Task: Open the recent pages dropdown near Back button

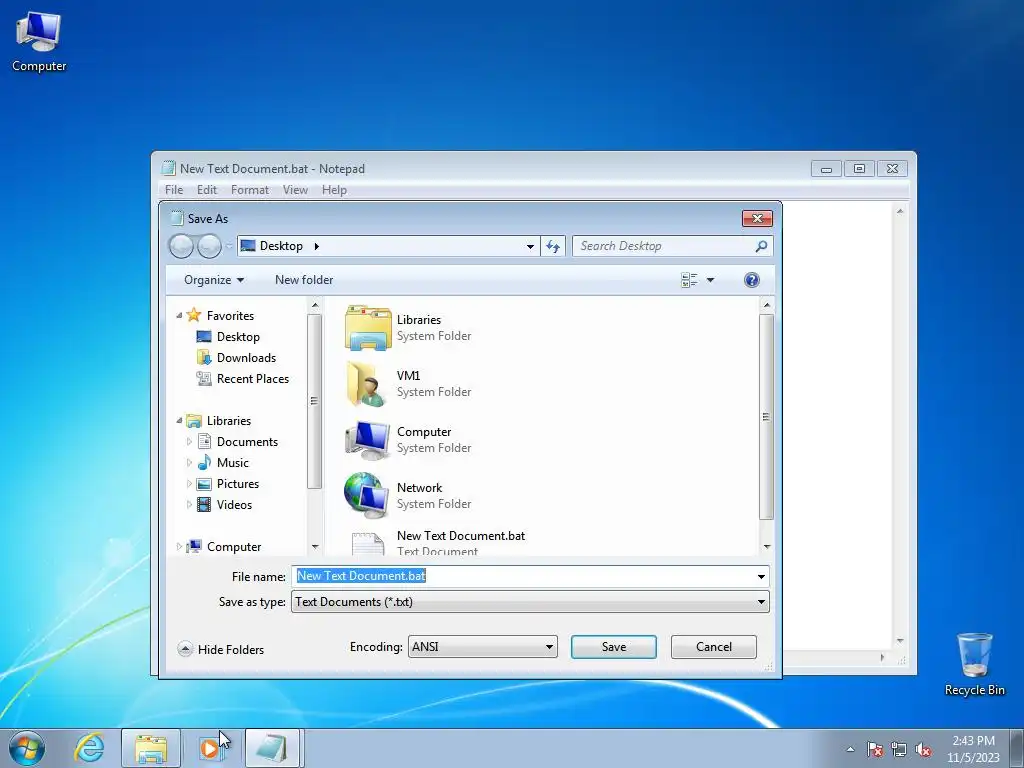Action: [229, 246]
